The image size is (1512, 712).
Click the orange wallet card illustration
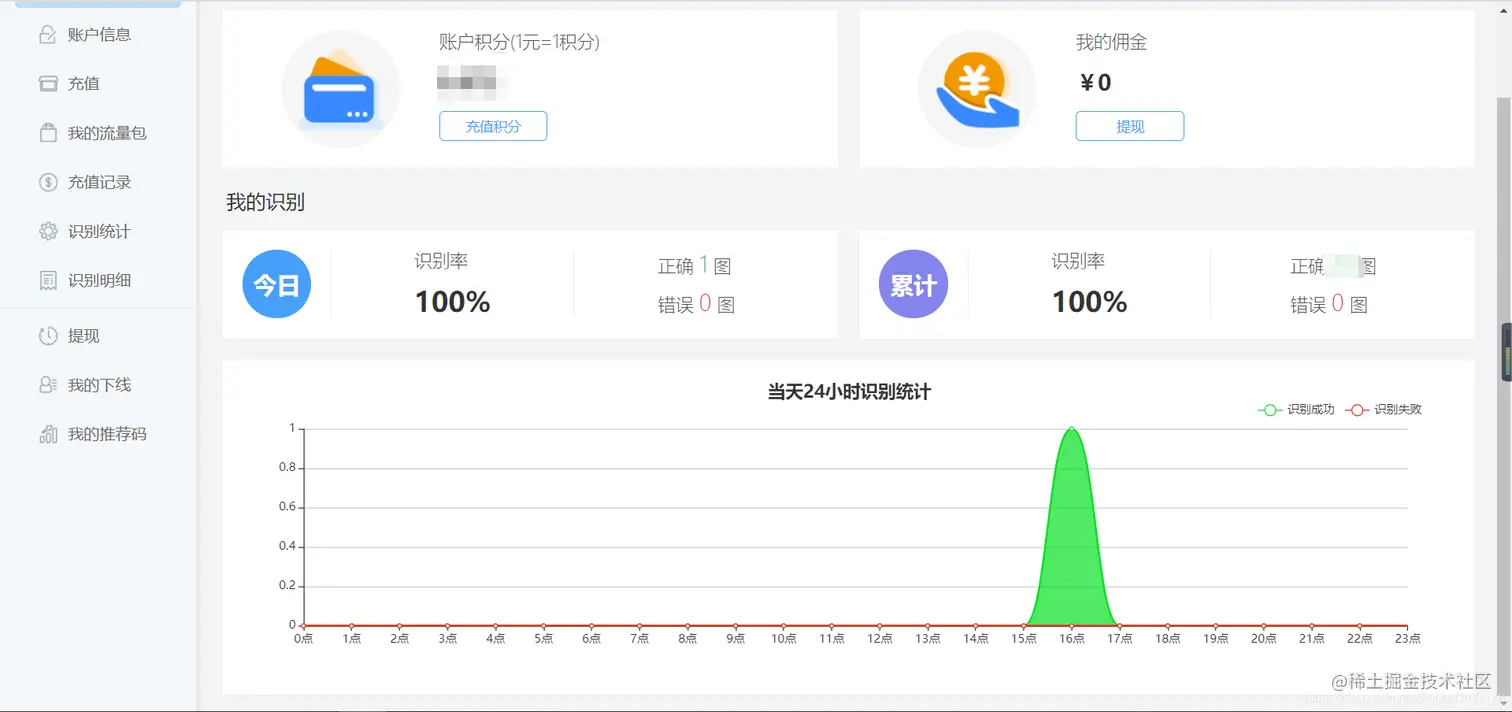click(341, 88)
